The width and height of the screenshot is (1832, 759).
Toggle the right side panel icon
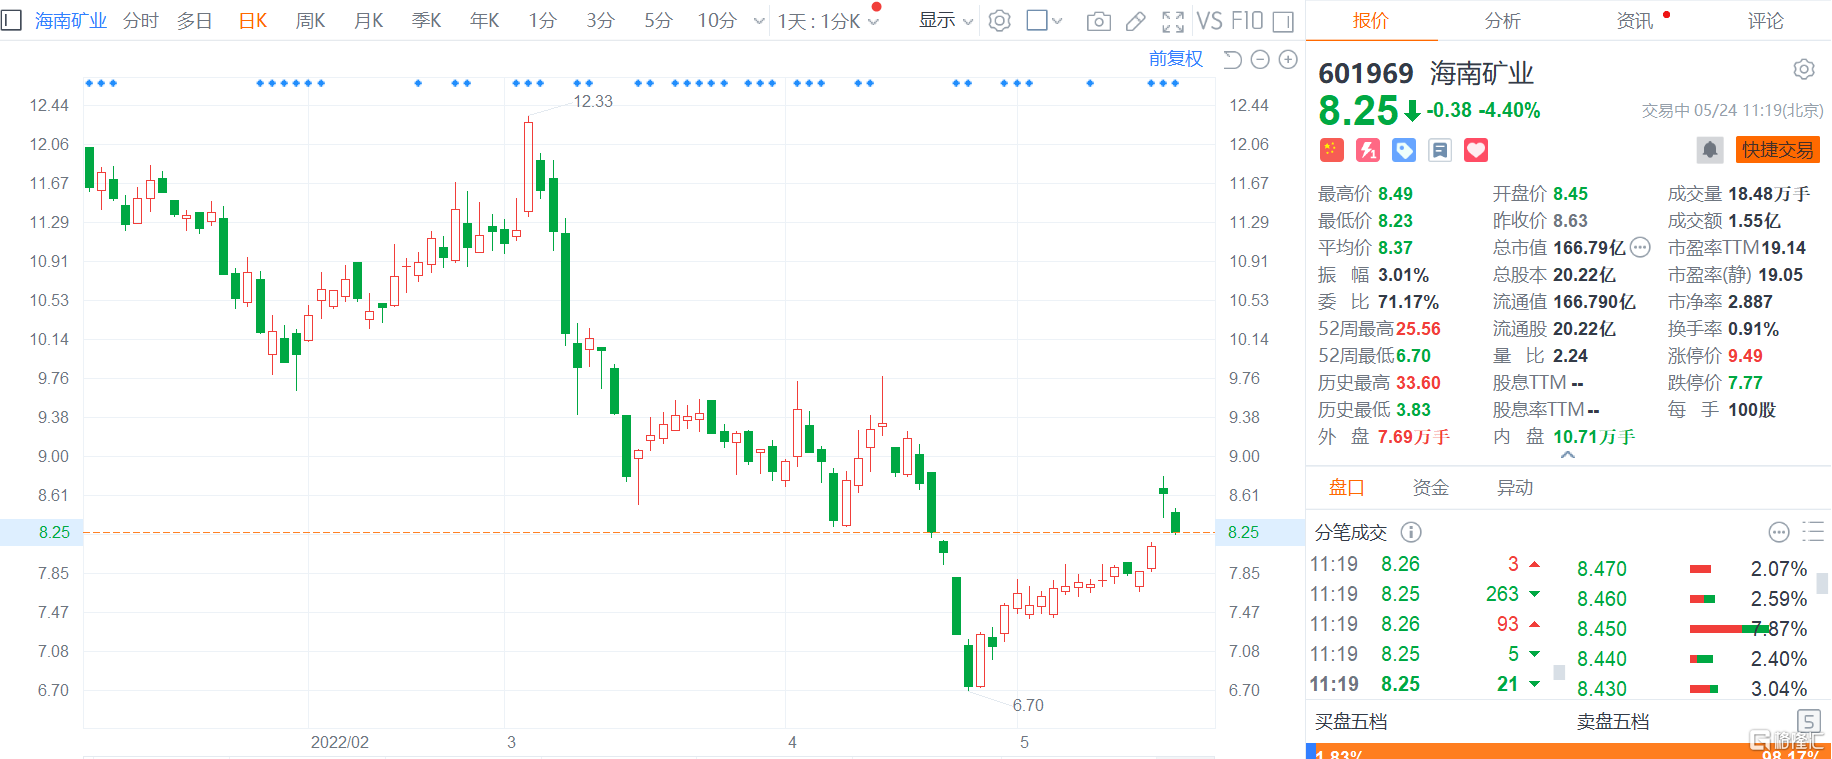tap(1283, 21)
